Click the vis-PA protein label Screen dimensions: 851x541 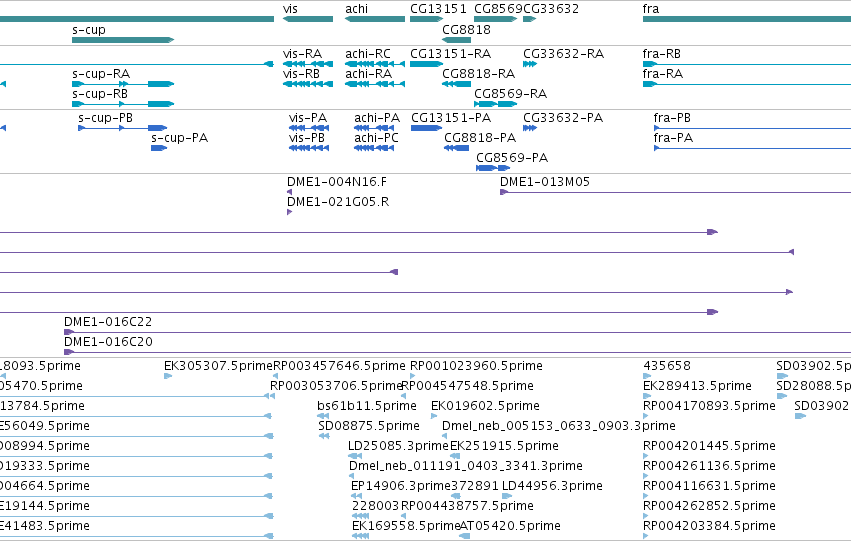(308, 118)
